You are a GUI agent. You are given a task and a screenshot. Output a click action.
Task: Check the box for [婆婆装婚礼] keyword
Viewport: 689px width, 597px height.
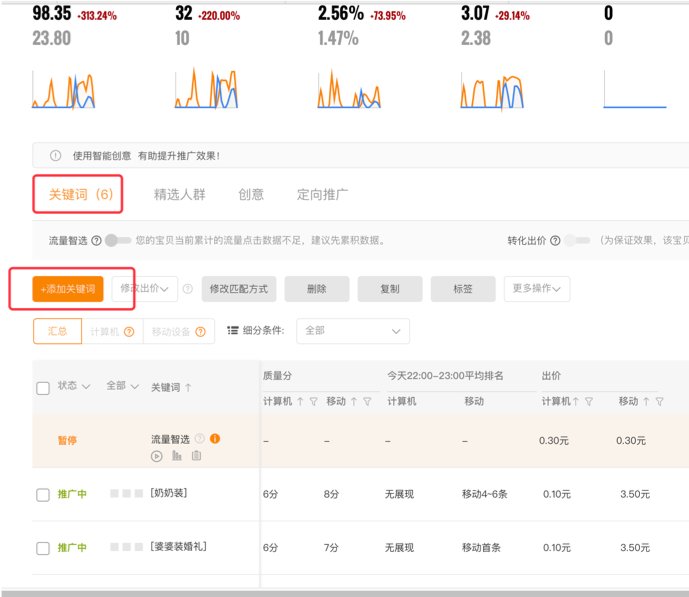[43, 548]
